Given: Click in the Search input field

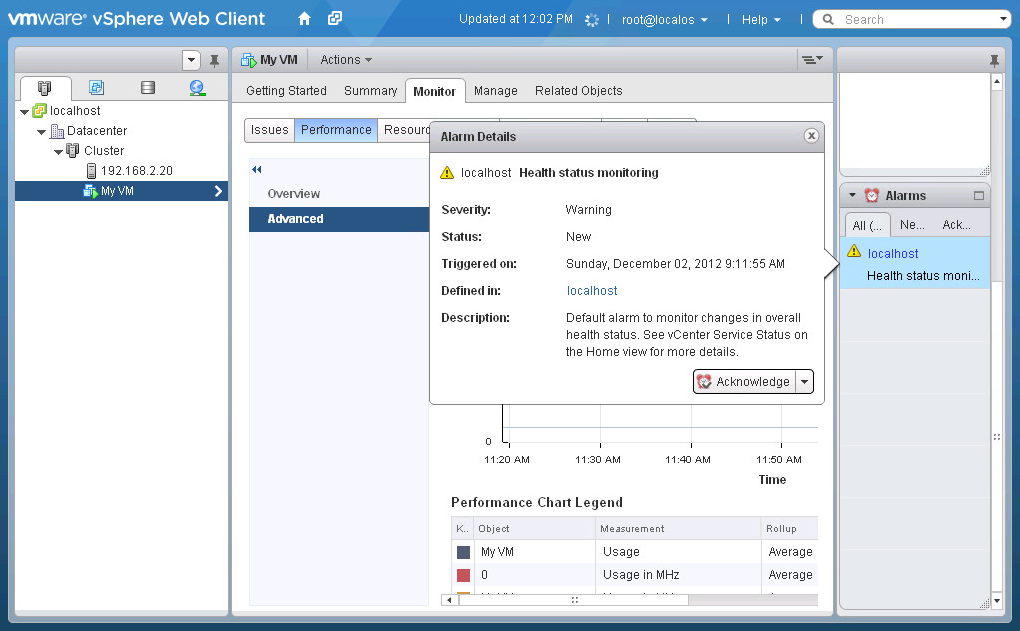Looking at the screenshot, I should [x=919, y=20].
